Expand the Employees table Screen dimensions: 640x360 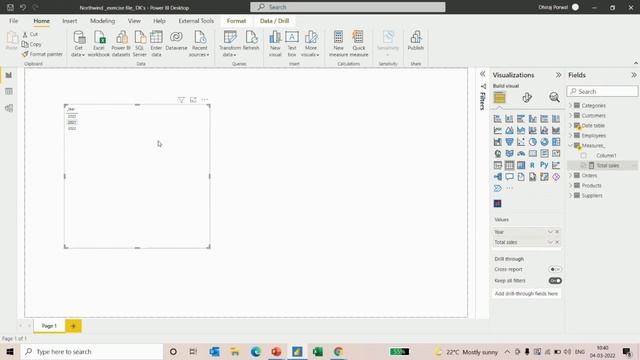pos(571,136)
